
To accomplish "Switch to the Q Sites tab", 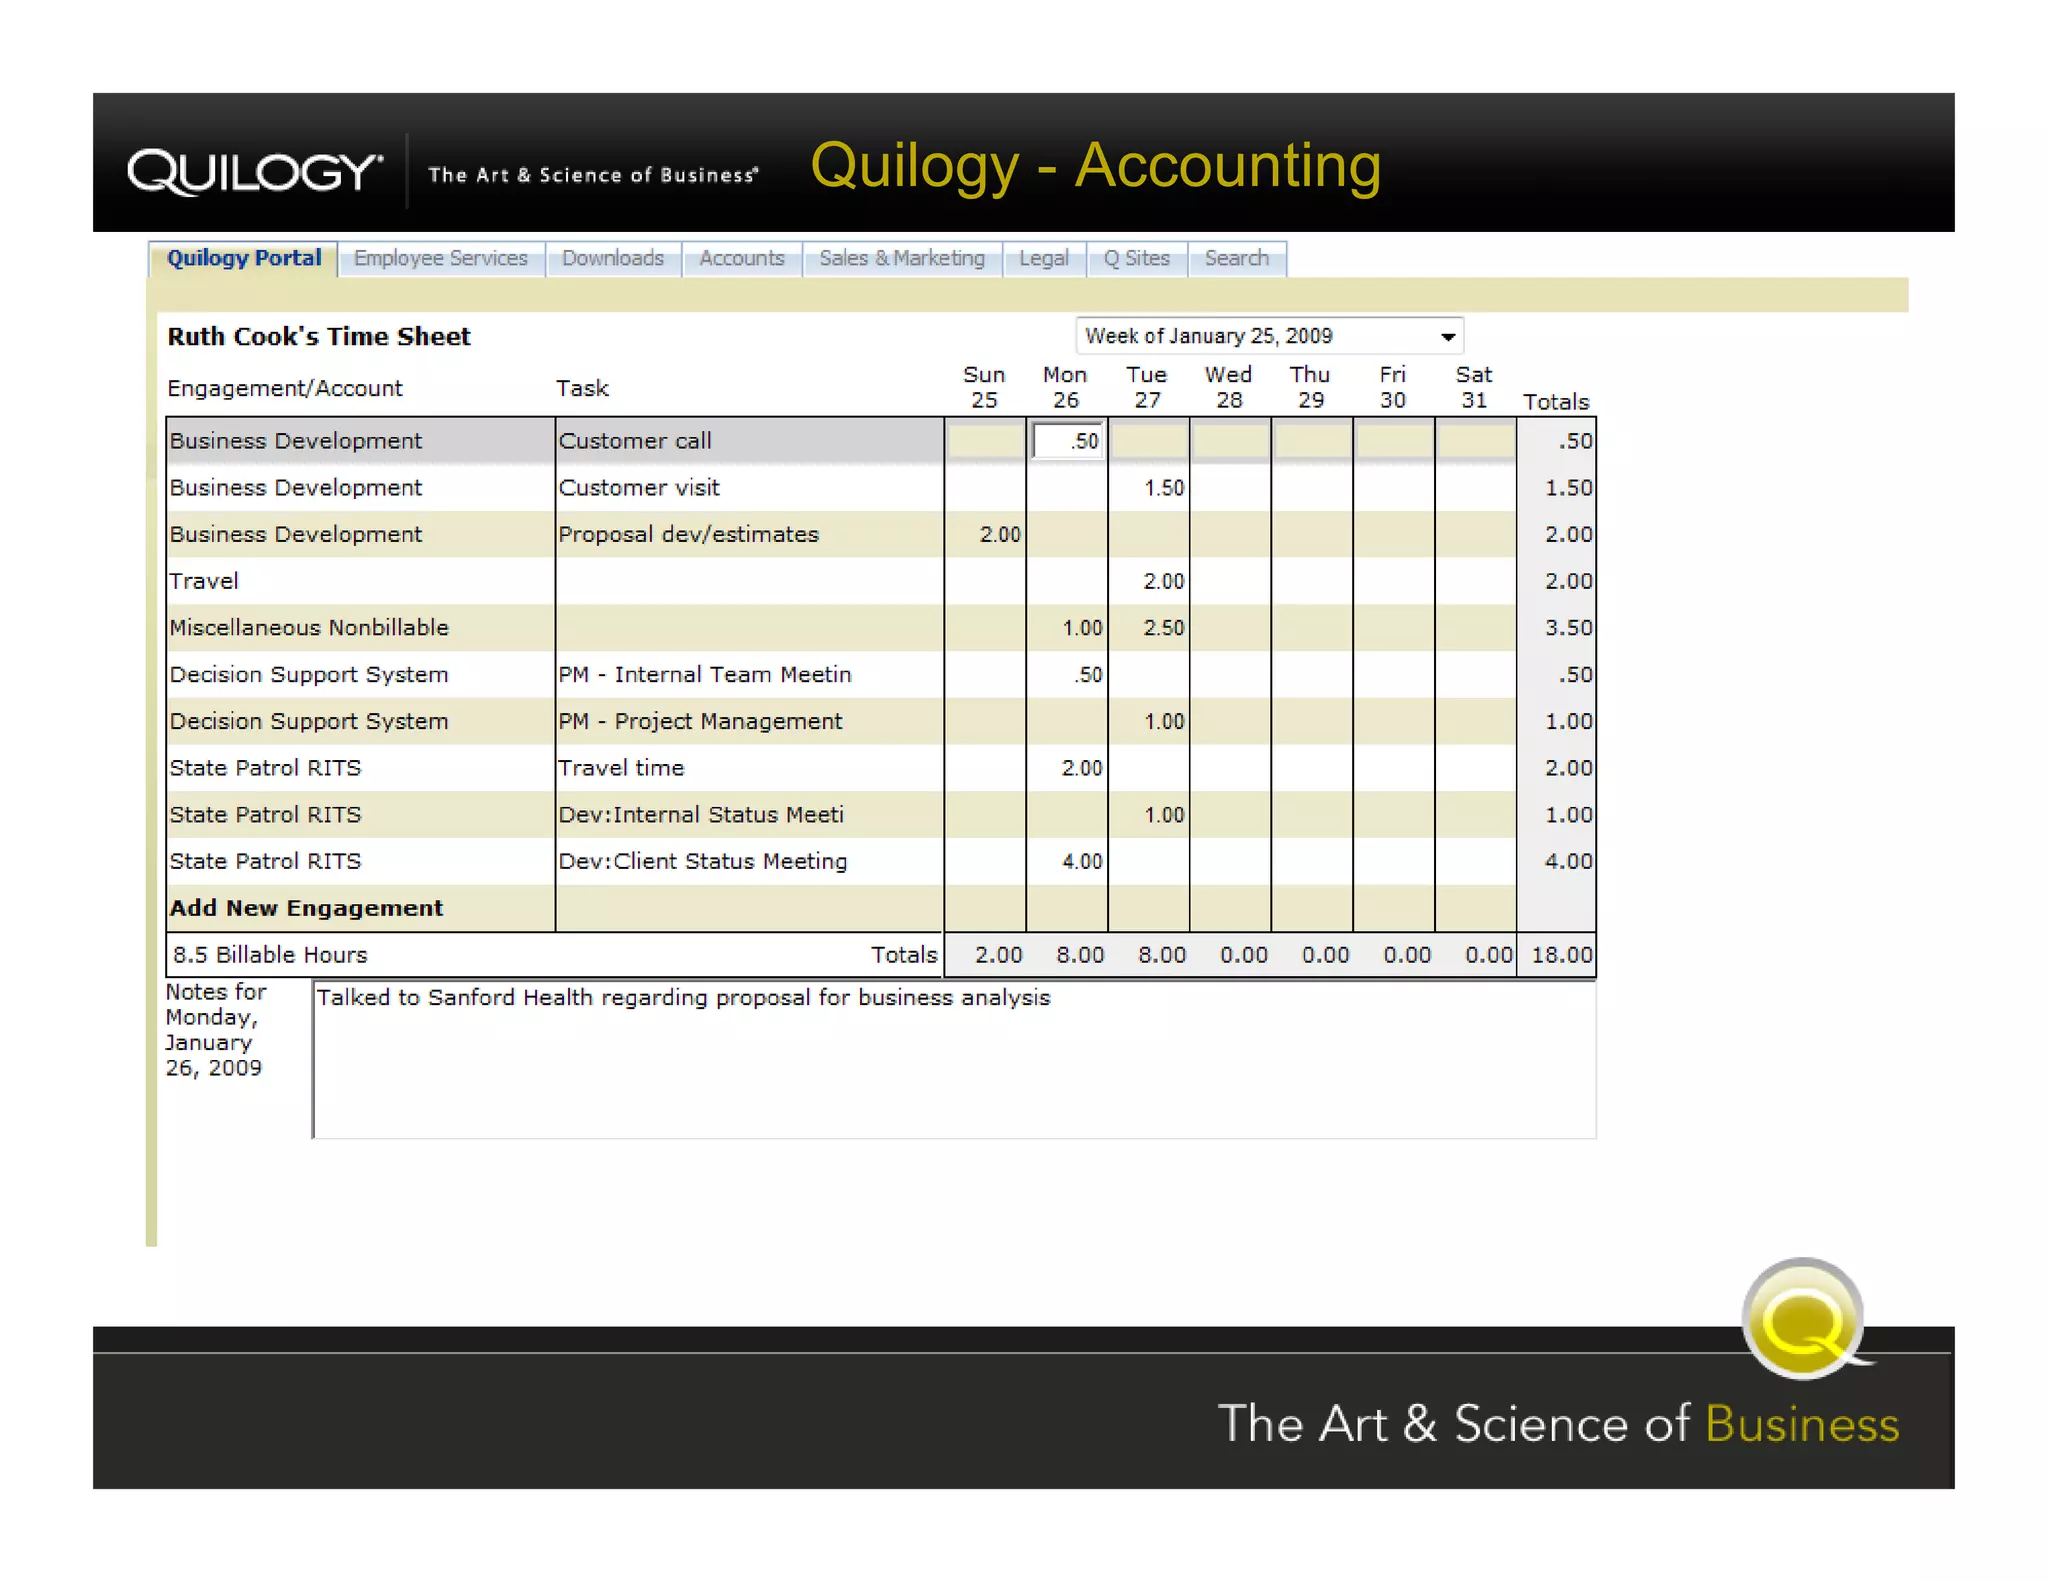I will pyautogui.click(x=1136, y=259).
